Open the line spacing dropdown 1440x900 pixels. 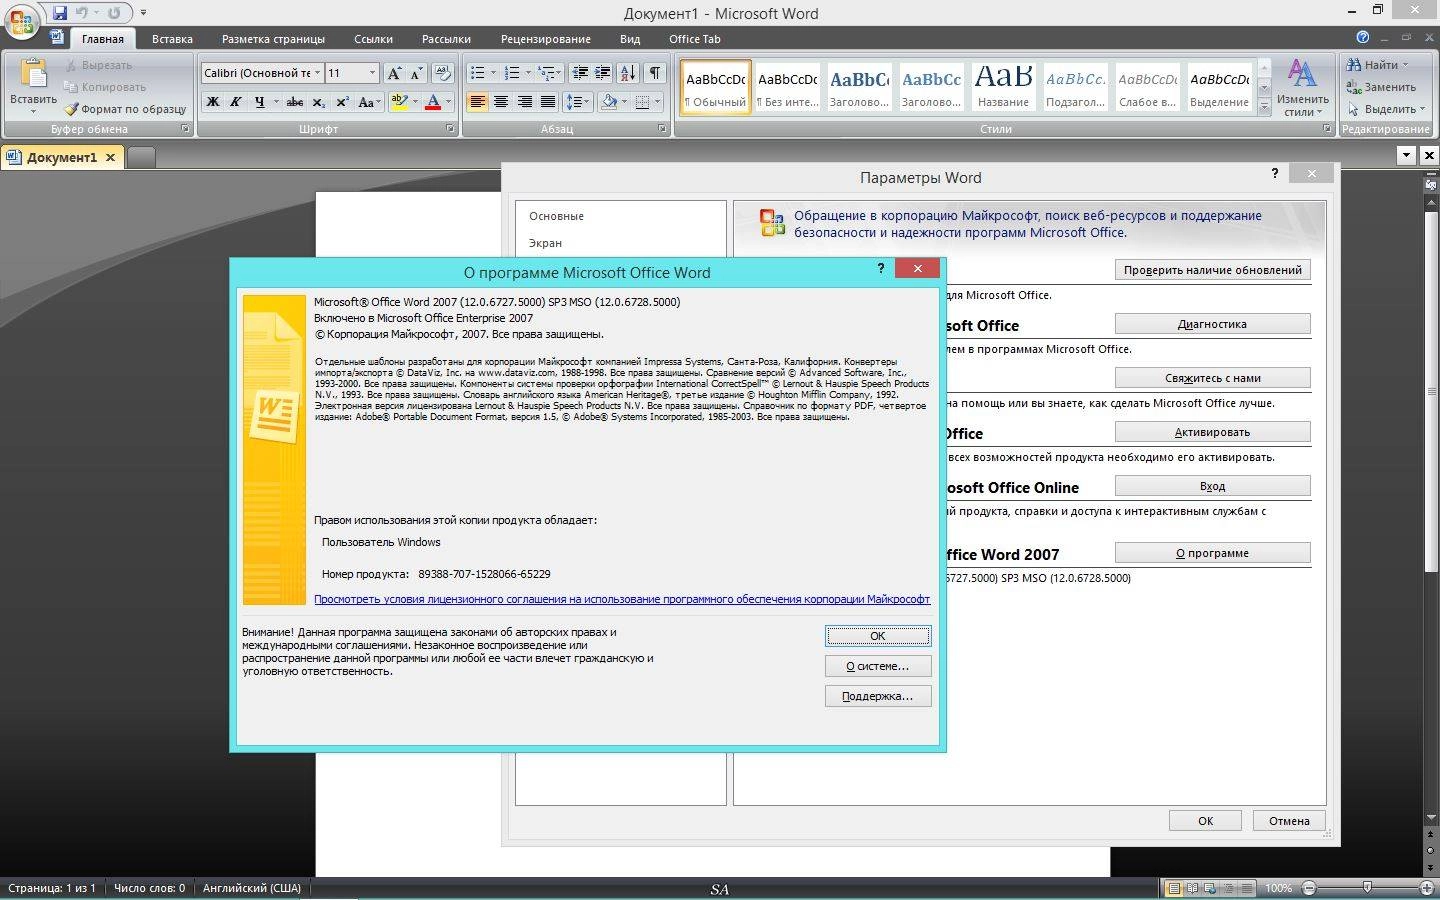tap(578, 102)
